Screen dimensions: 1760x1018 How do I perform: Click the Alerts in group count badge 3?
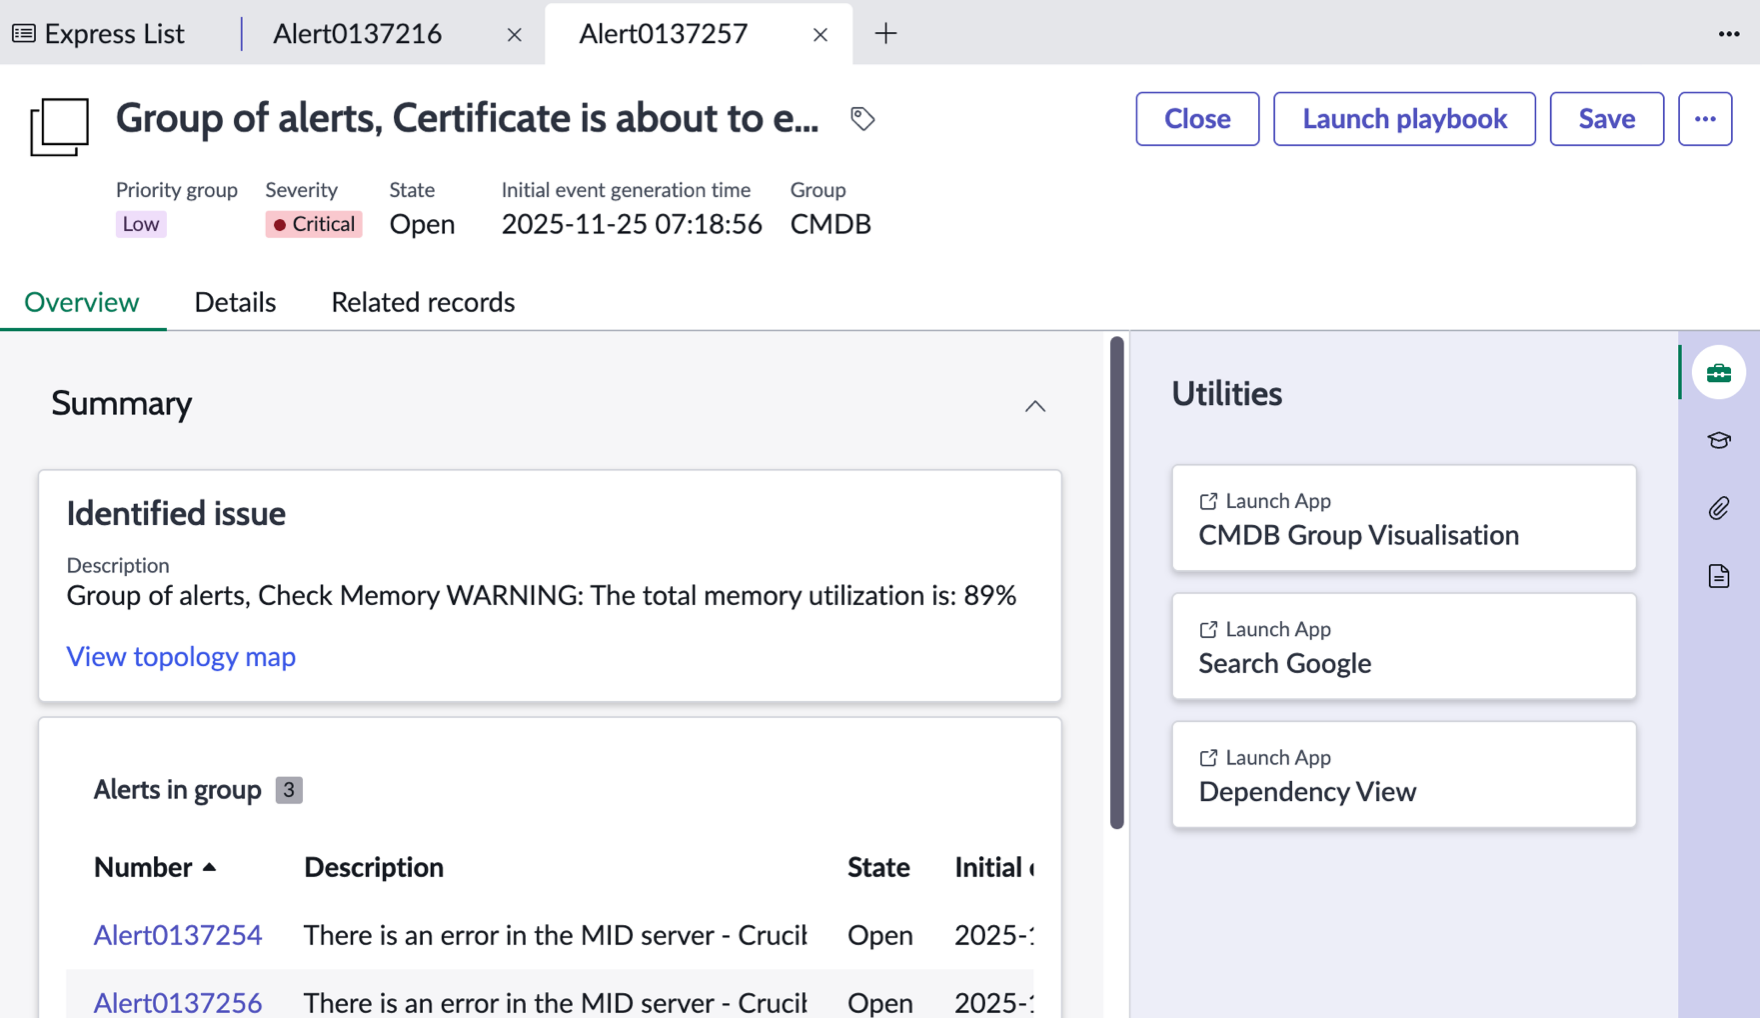[289, 790]
